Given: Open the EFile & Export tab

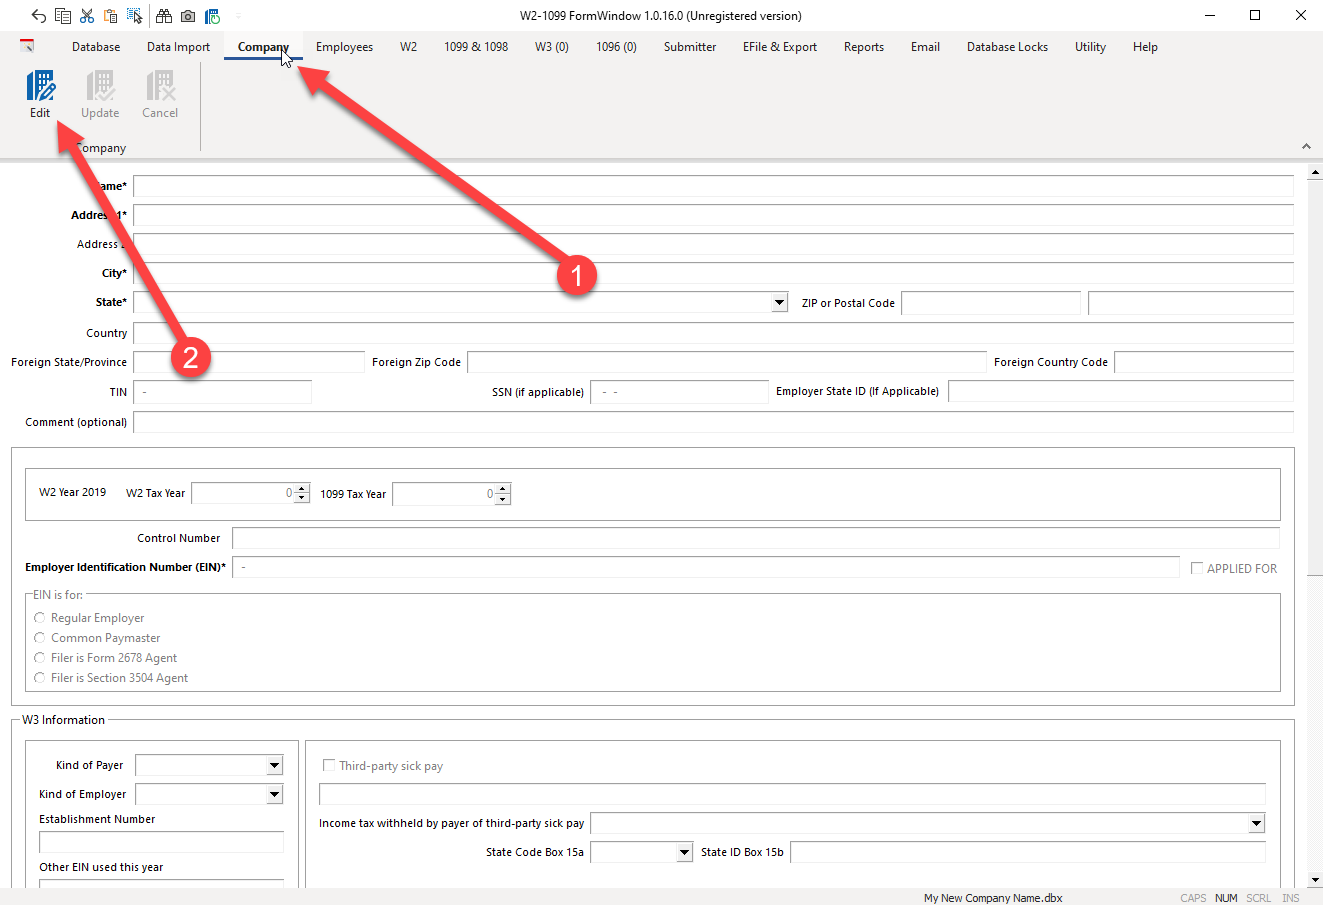Looking at the screenshot, I should tap(779, 47).
